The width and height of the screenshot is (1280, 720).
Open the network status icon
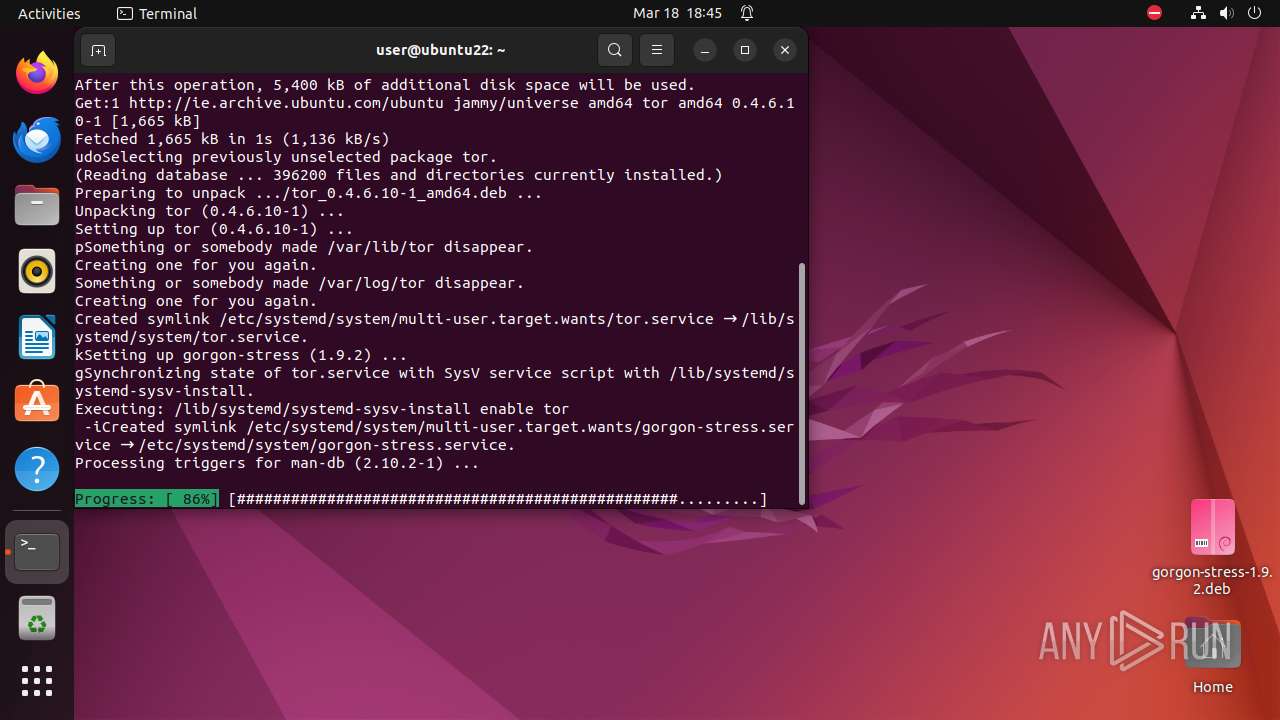(x=1199, y=14)
